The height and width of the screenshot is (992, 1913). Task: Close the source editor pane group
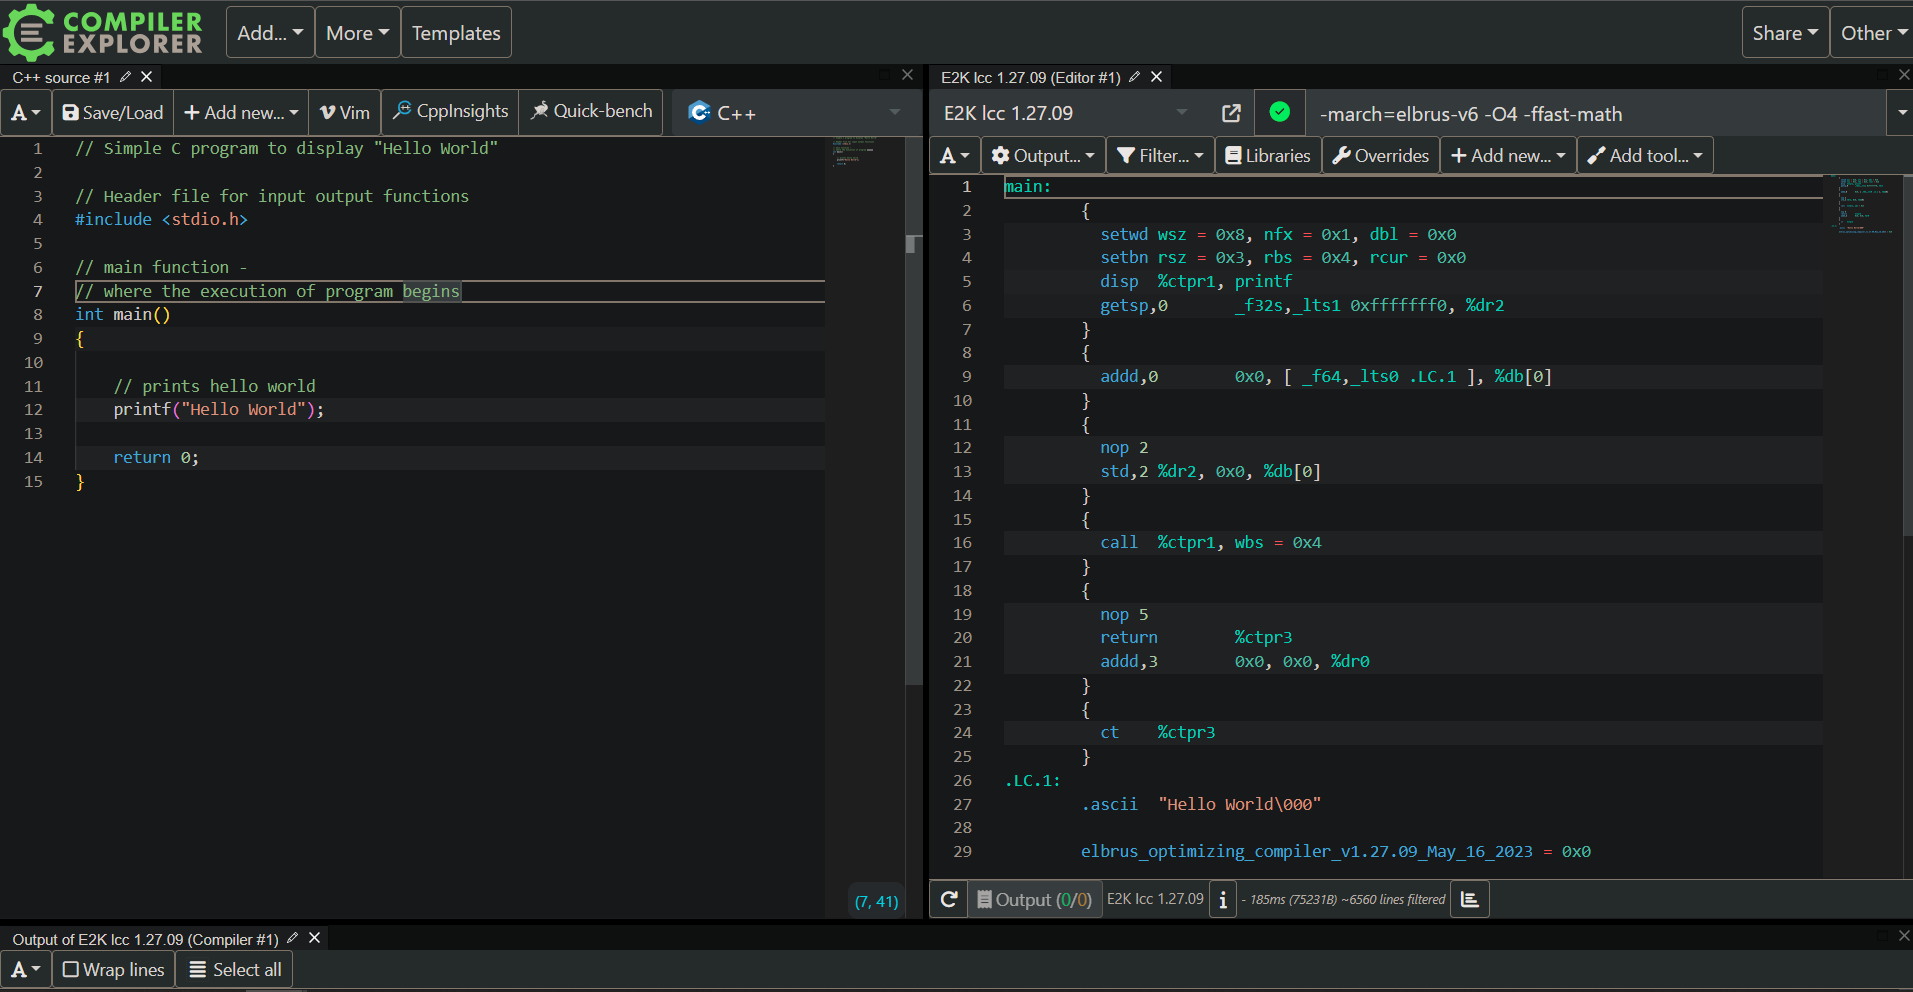pos(908,75)
